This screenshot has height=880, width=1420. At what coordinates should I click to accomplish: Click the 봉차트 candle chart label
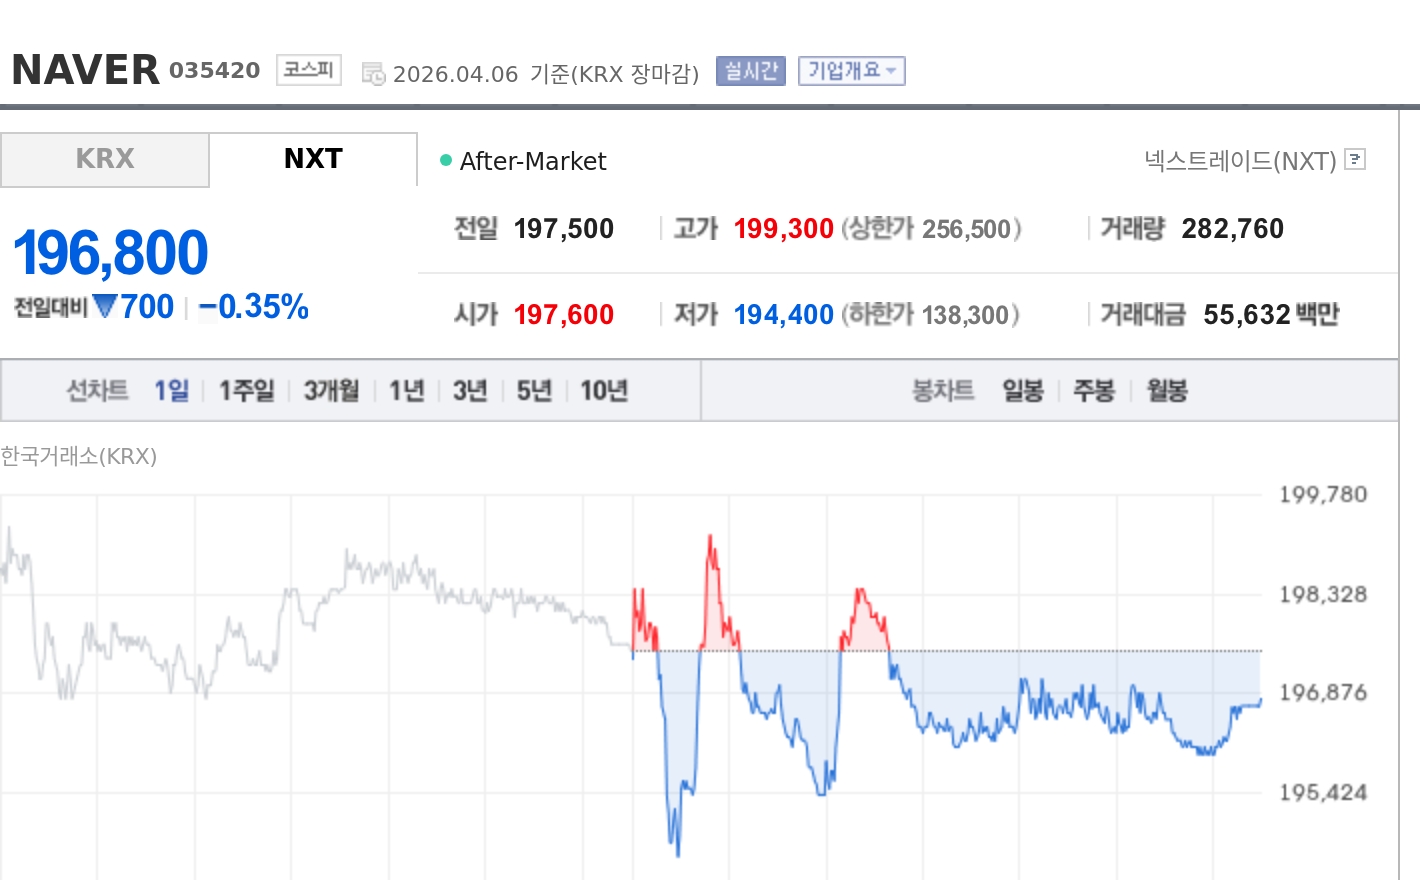click(942, 391)
